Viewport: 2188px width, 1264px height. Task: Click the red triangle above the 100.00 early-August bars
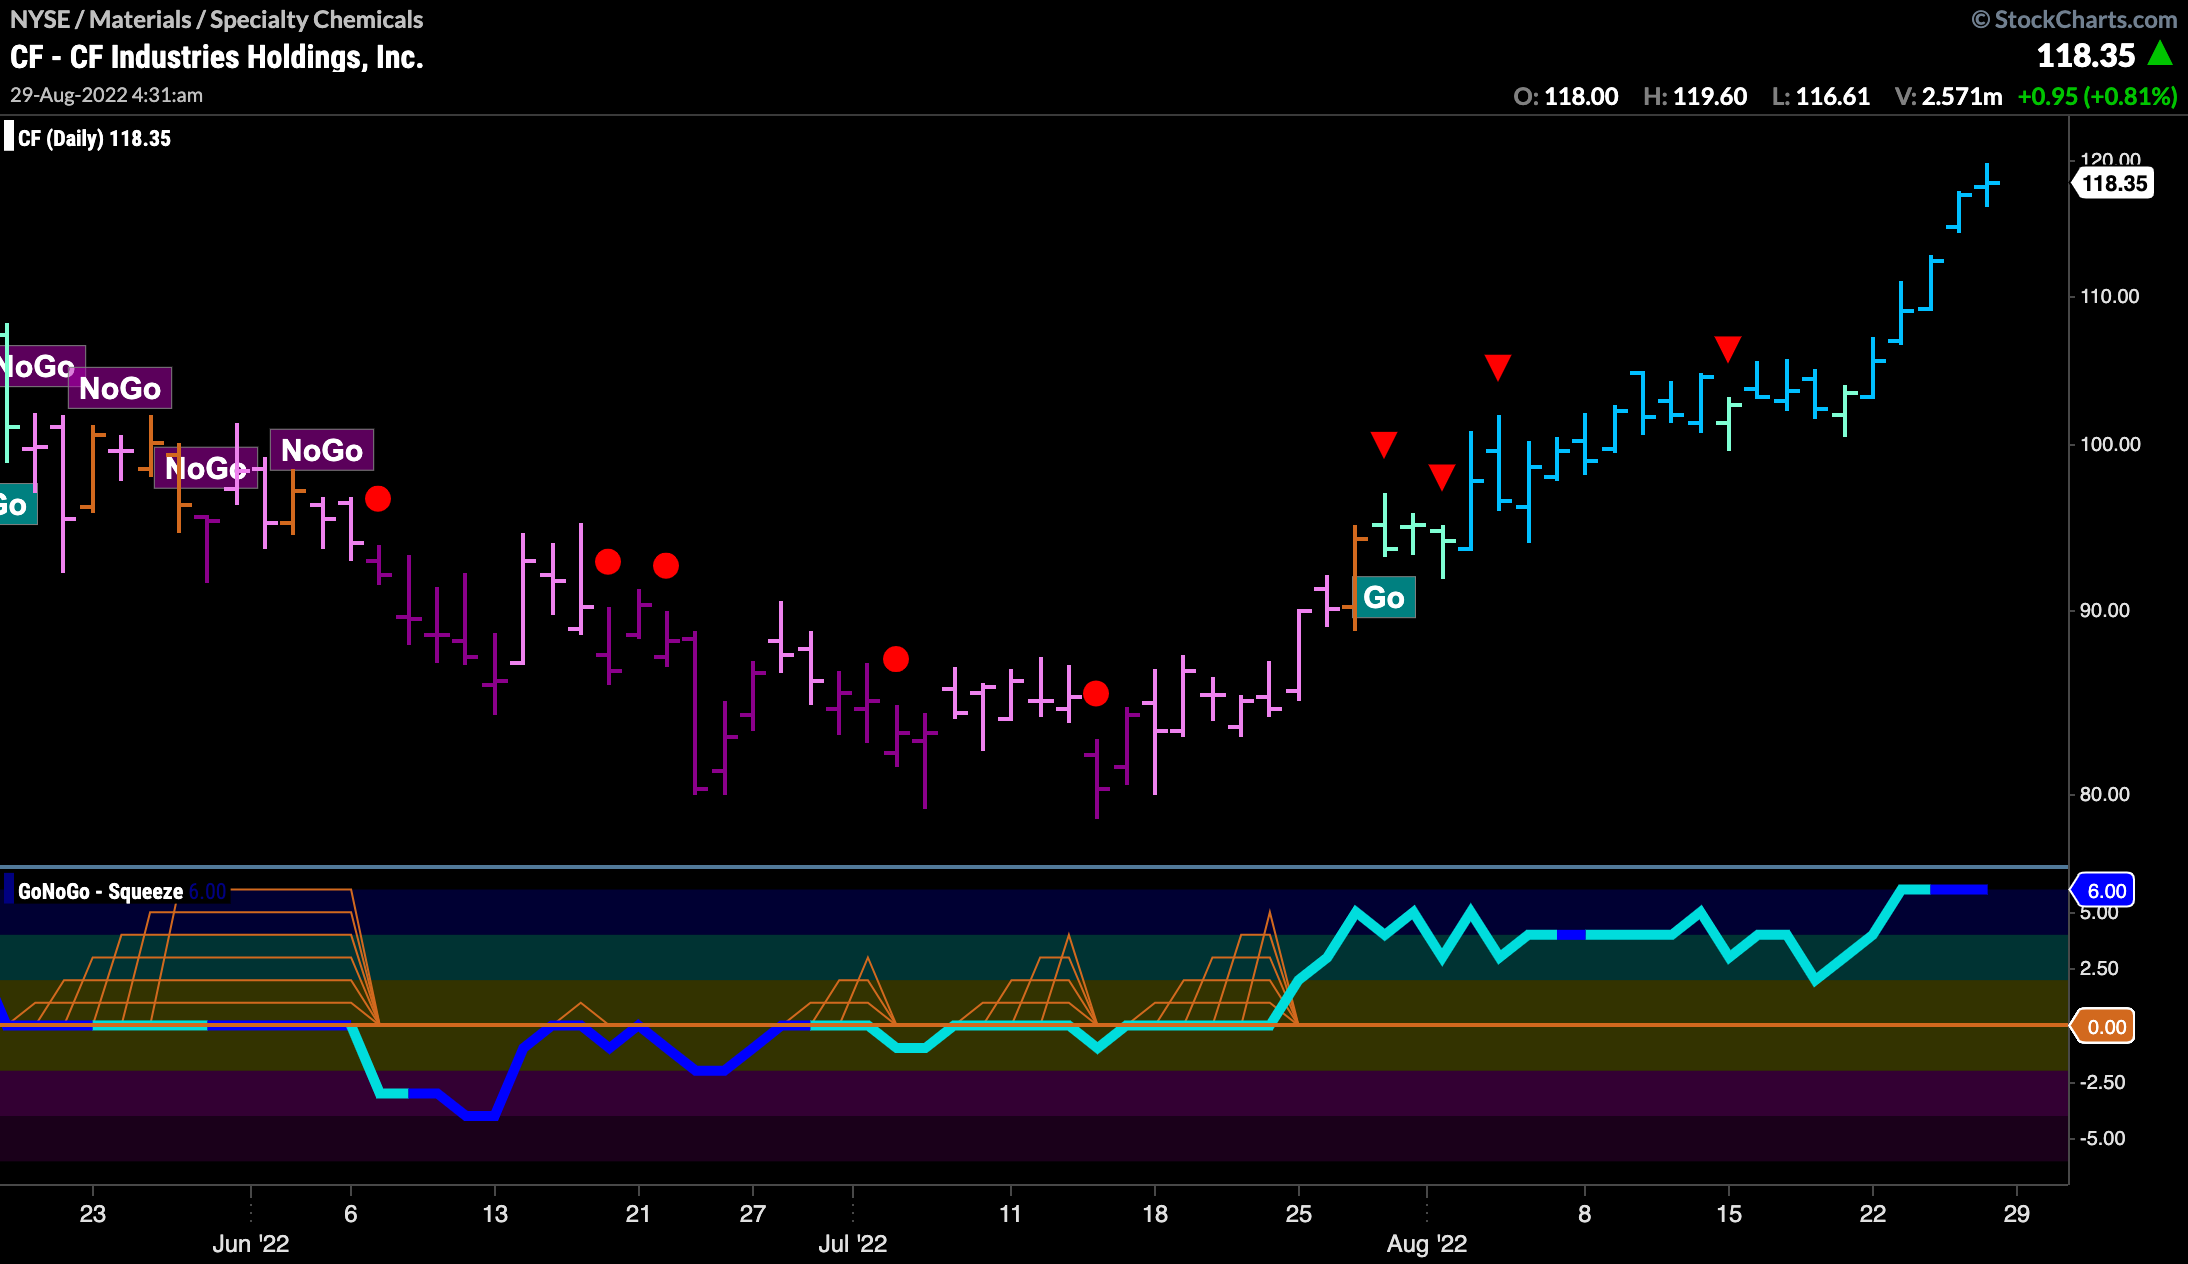[x=1498, y=367]
